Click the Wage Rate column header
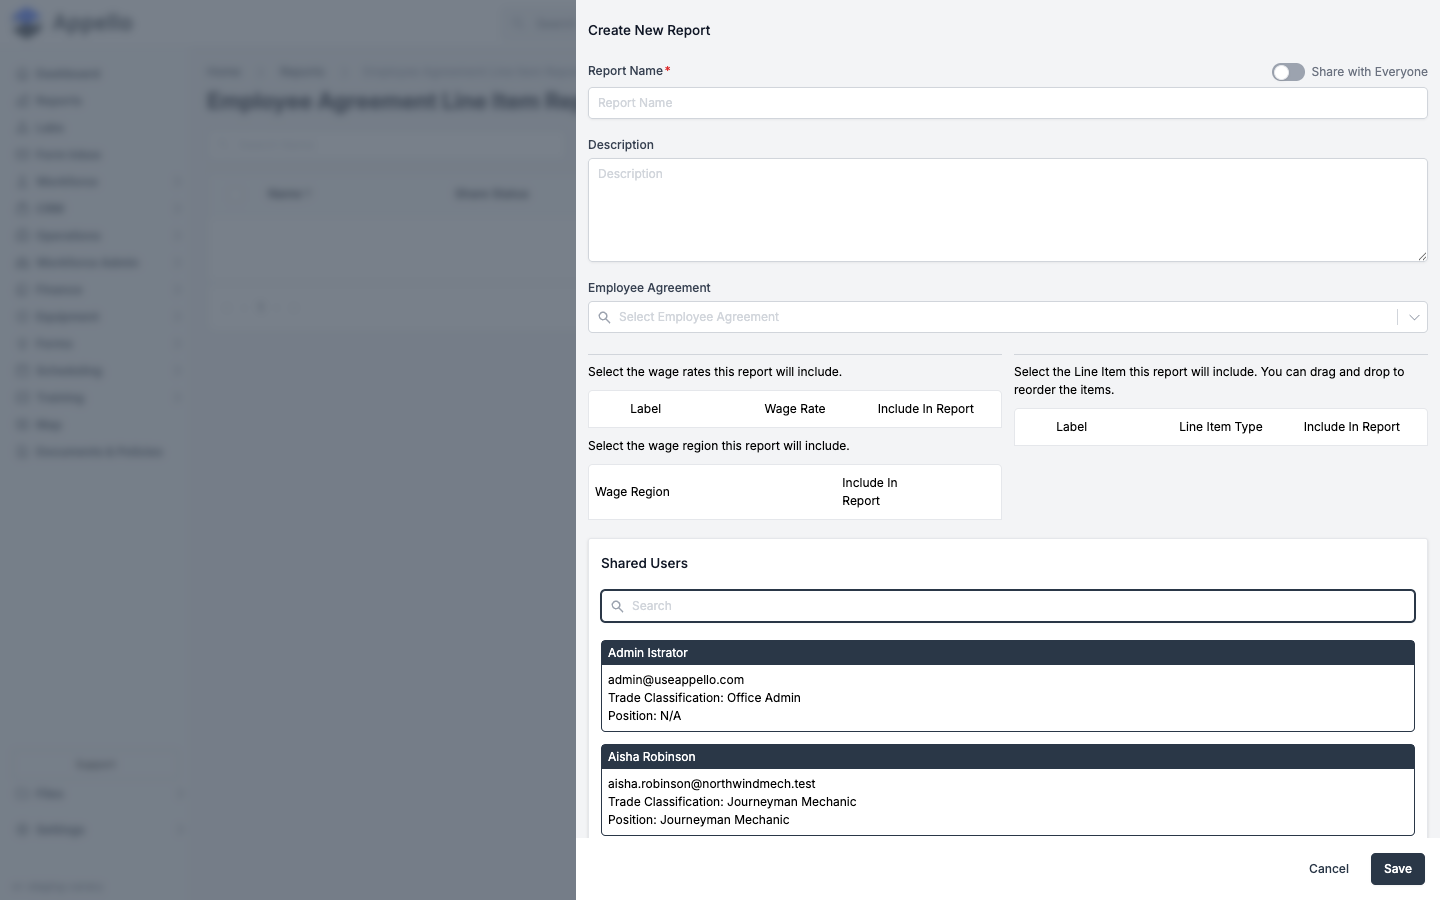This screenshot has height=918, width=1440. click(795, 409)
